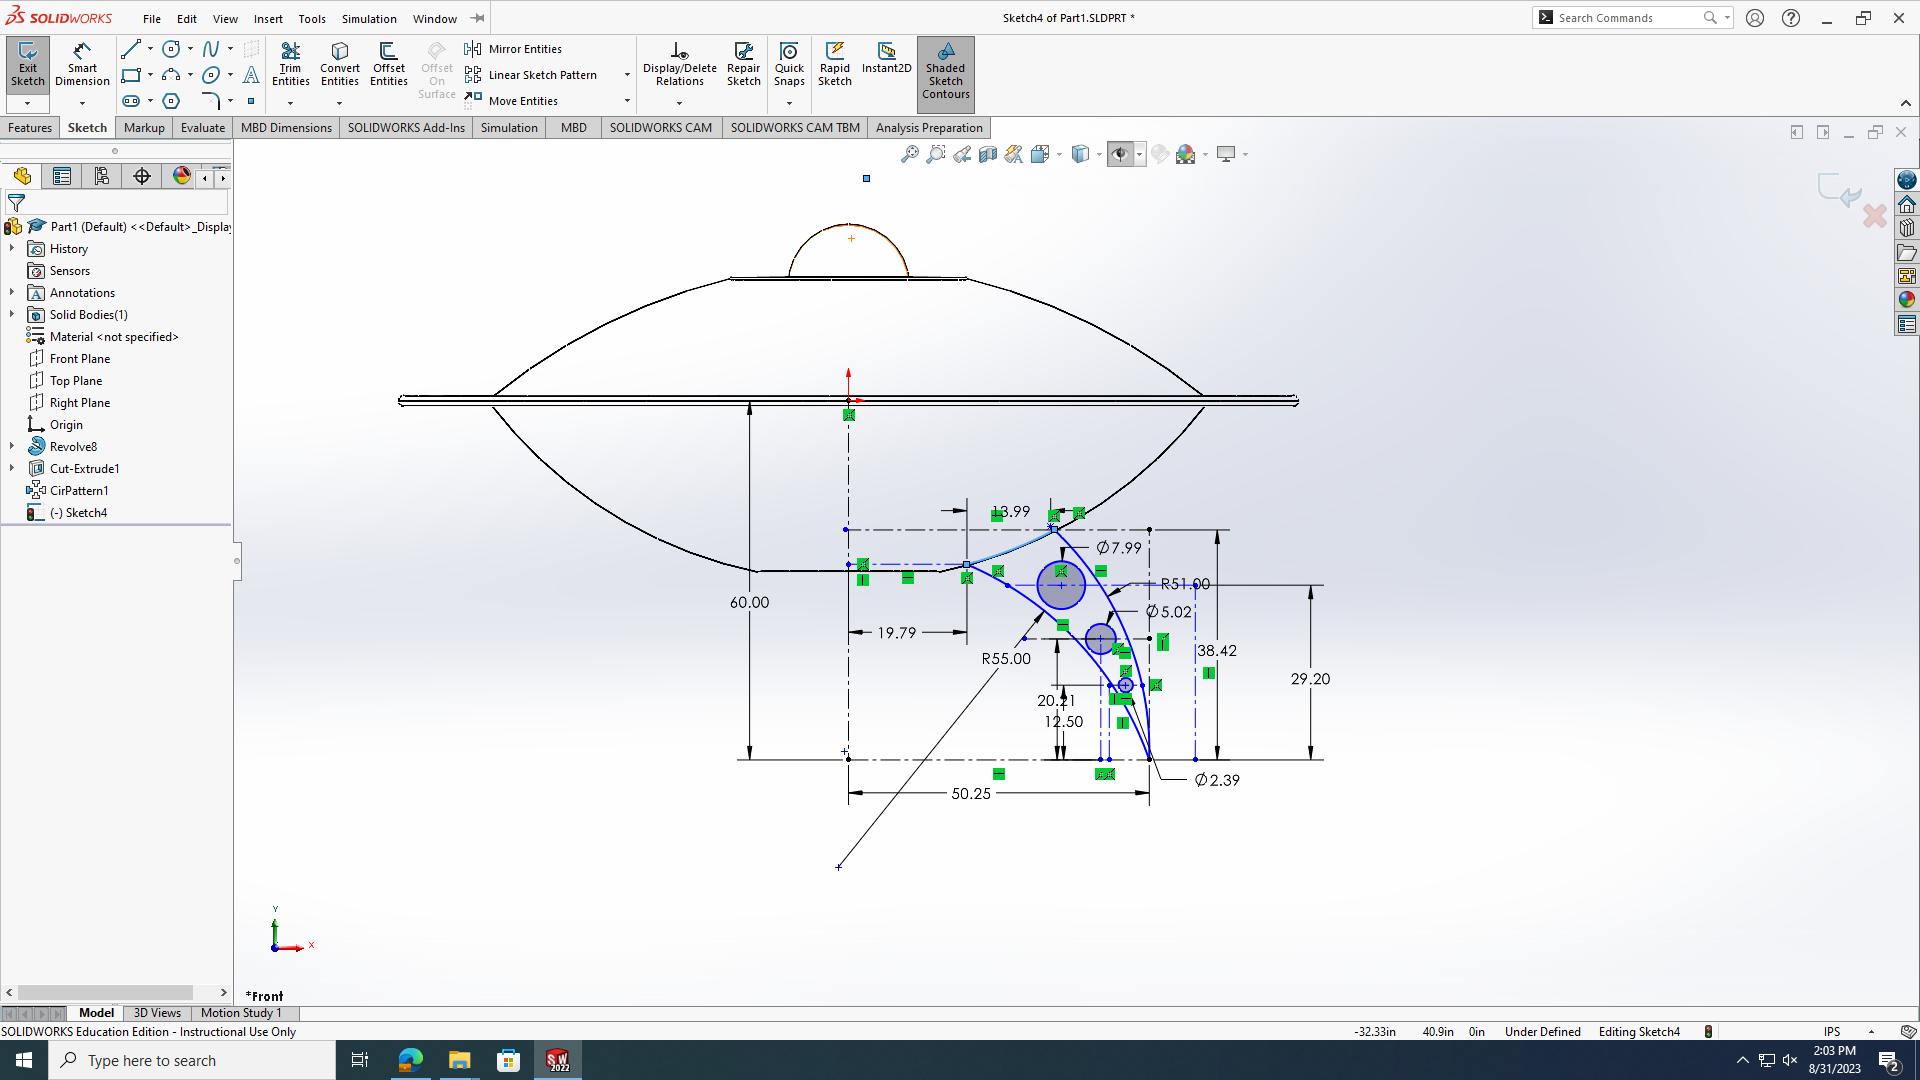Expand the Revolve8 feature node
Viewport: 1920px width, 1080px height.
tap(12, 446)
